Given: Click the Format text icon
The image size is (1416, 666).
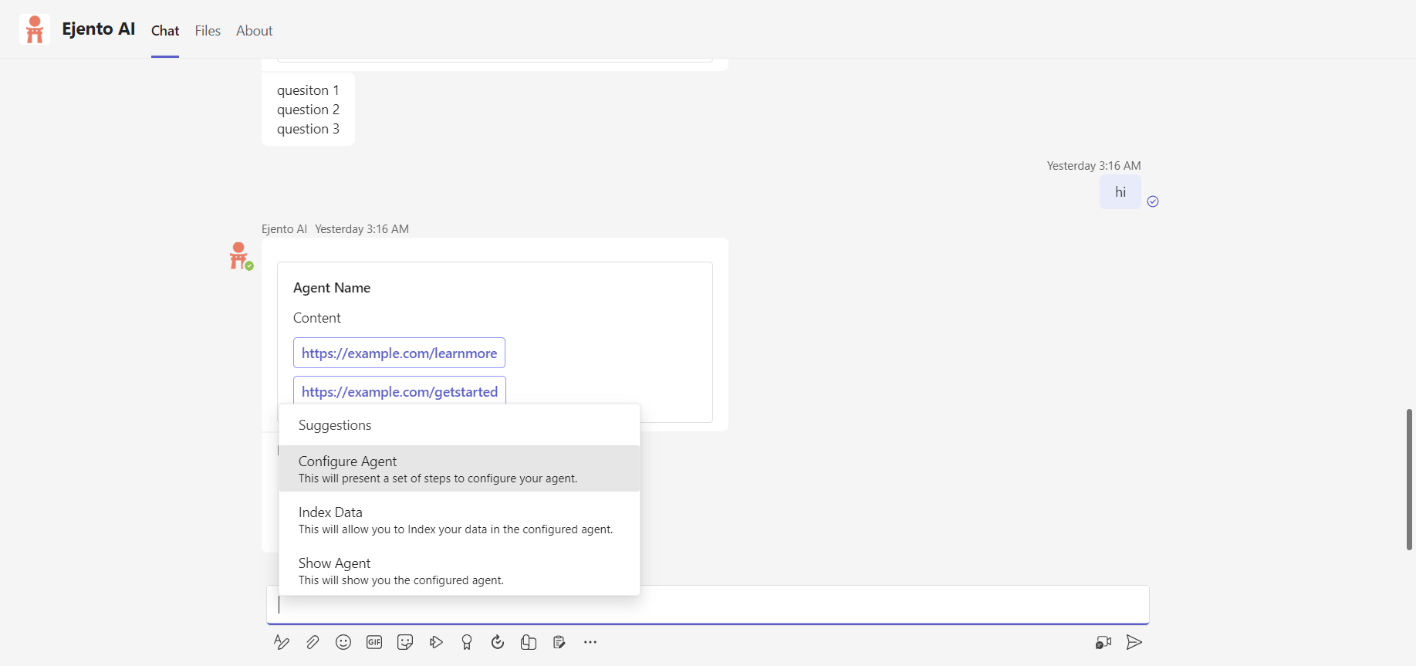Looking at the screenshot, I should point(282,642).
